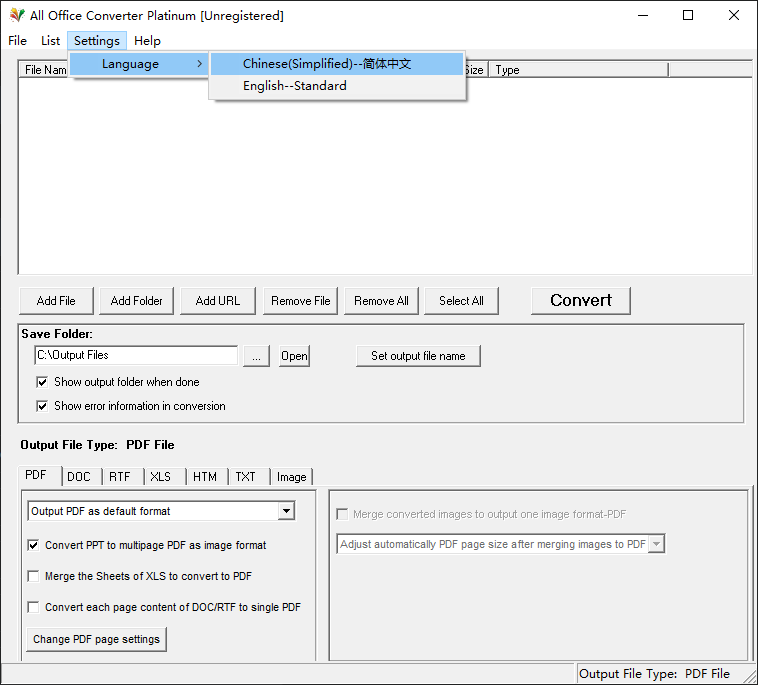758x685 pixels.
Task: Click the Settings menu
Action: (97, 41)
